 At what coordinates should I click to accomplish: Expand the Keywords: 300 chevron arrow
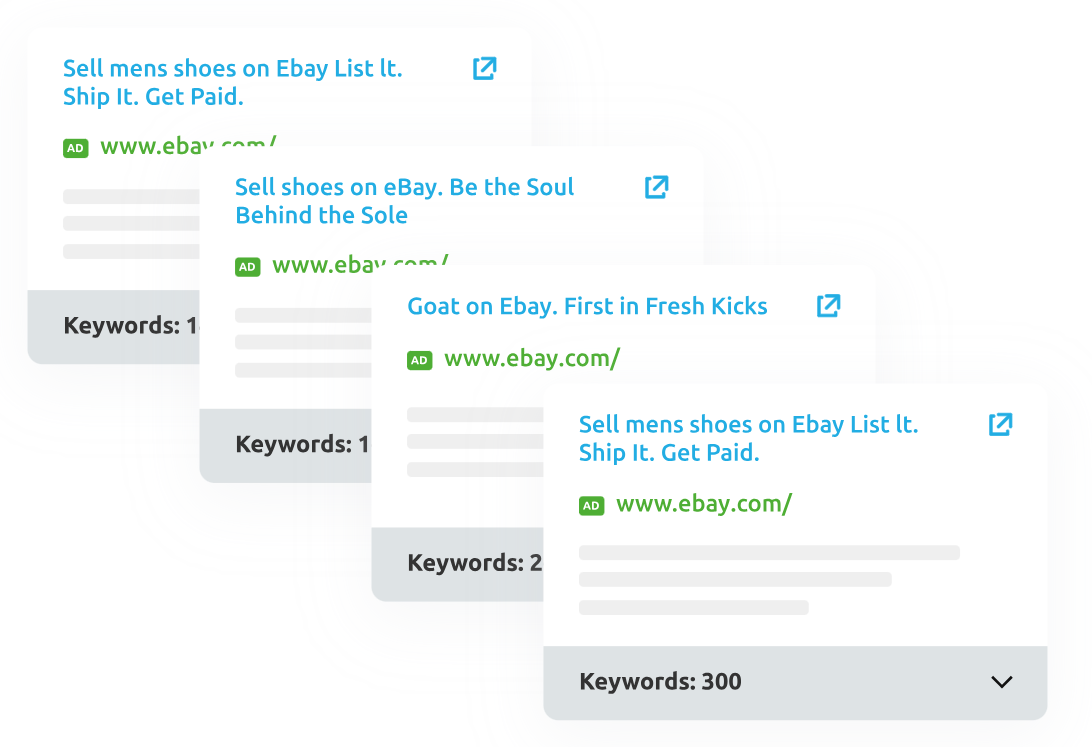point(1001,682)
